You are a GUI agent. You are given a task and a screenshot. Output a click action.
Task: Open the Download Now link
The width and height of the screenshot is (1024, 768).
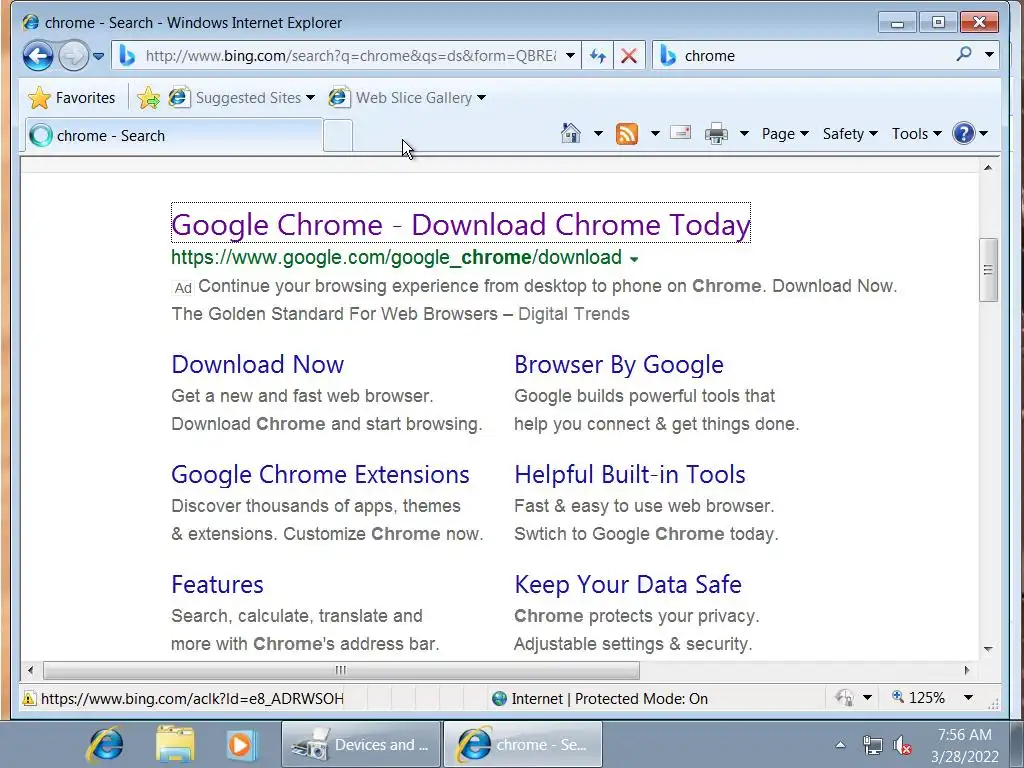tap(257, 364)
